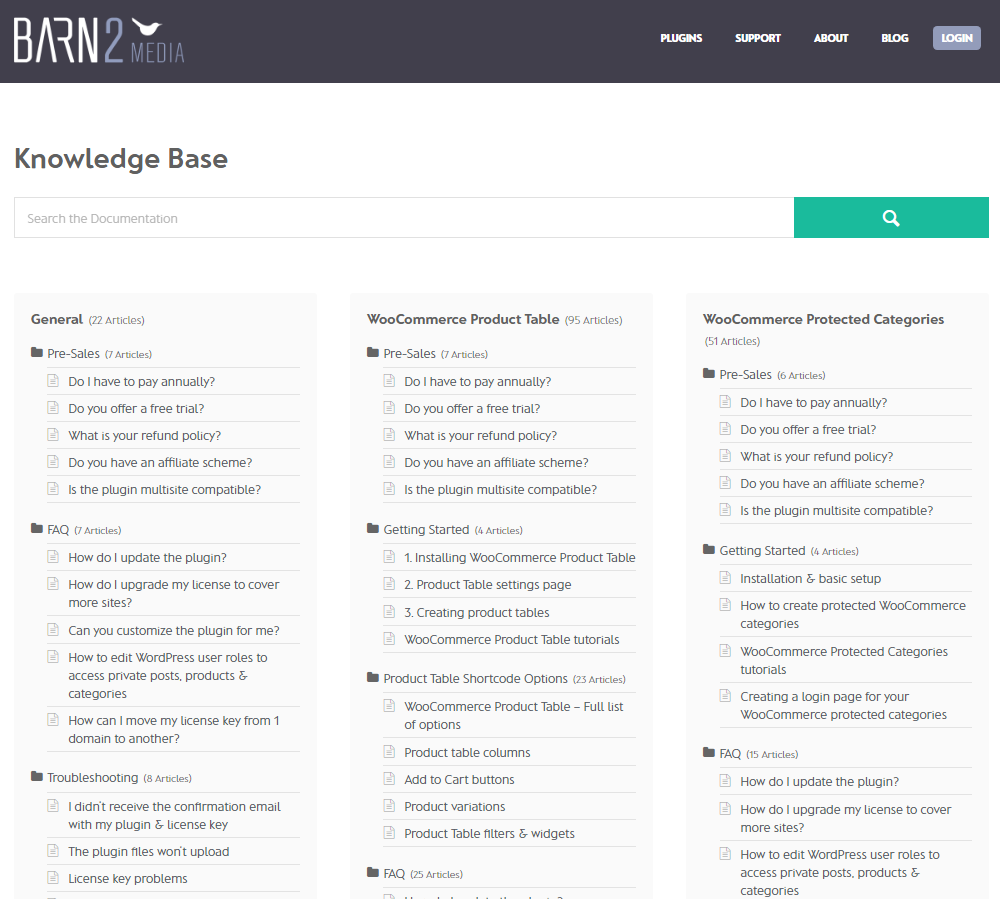Open 'Creating a login page' article
1000x899 pixels.
[843, 706]
